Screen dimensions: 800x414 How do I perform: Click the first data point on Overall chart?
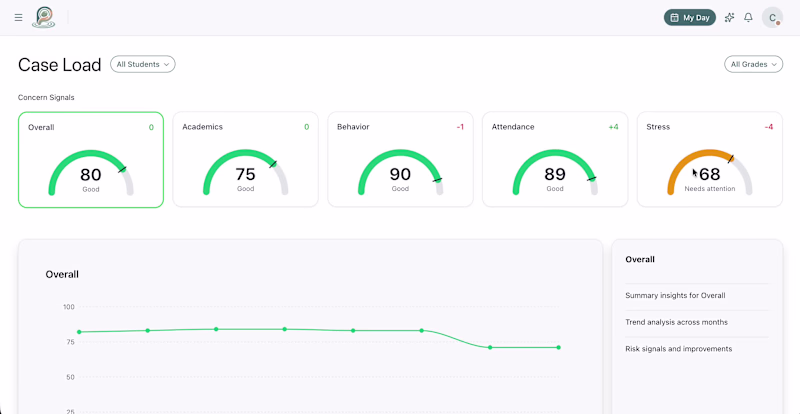pyautogui.click(x=79, y=332)
